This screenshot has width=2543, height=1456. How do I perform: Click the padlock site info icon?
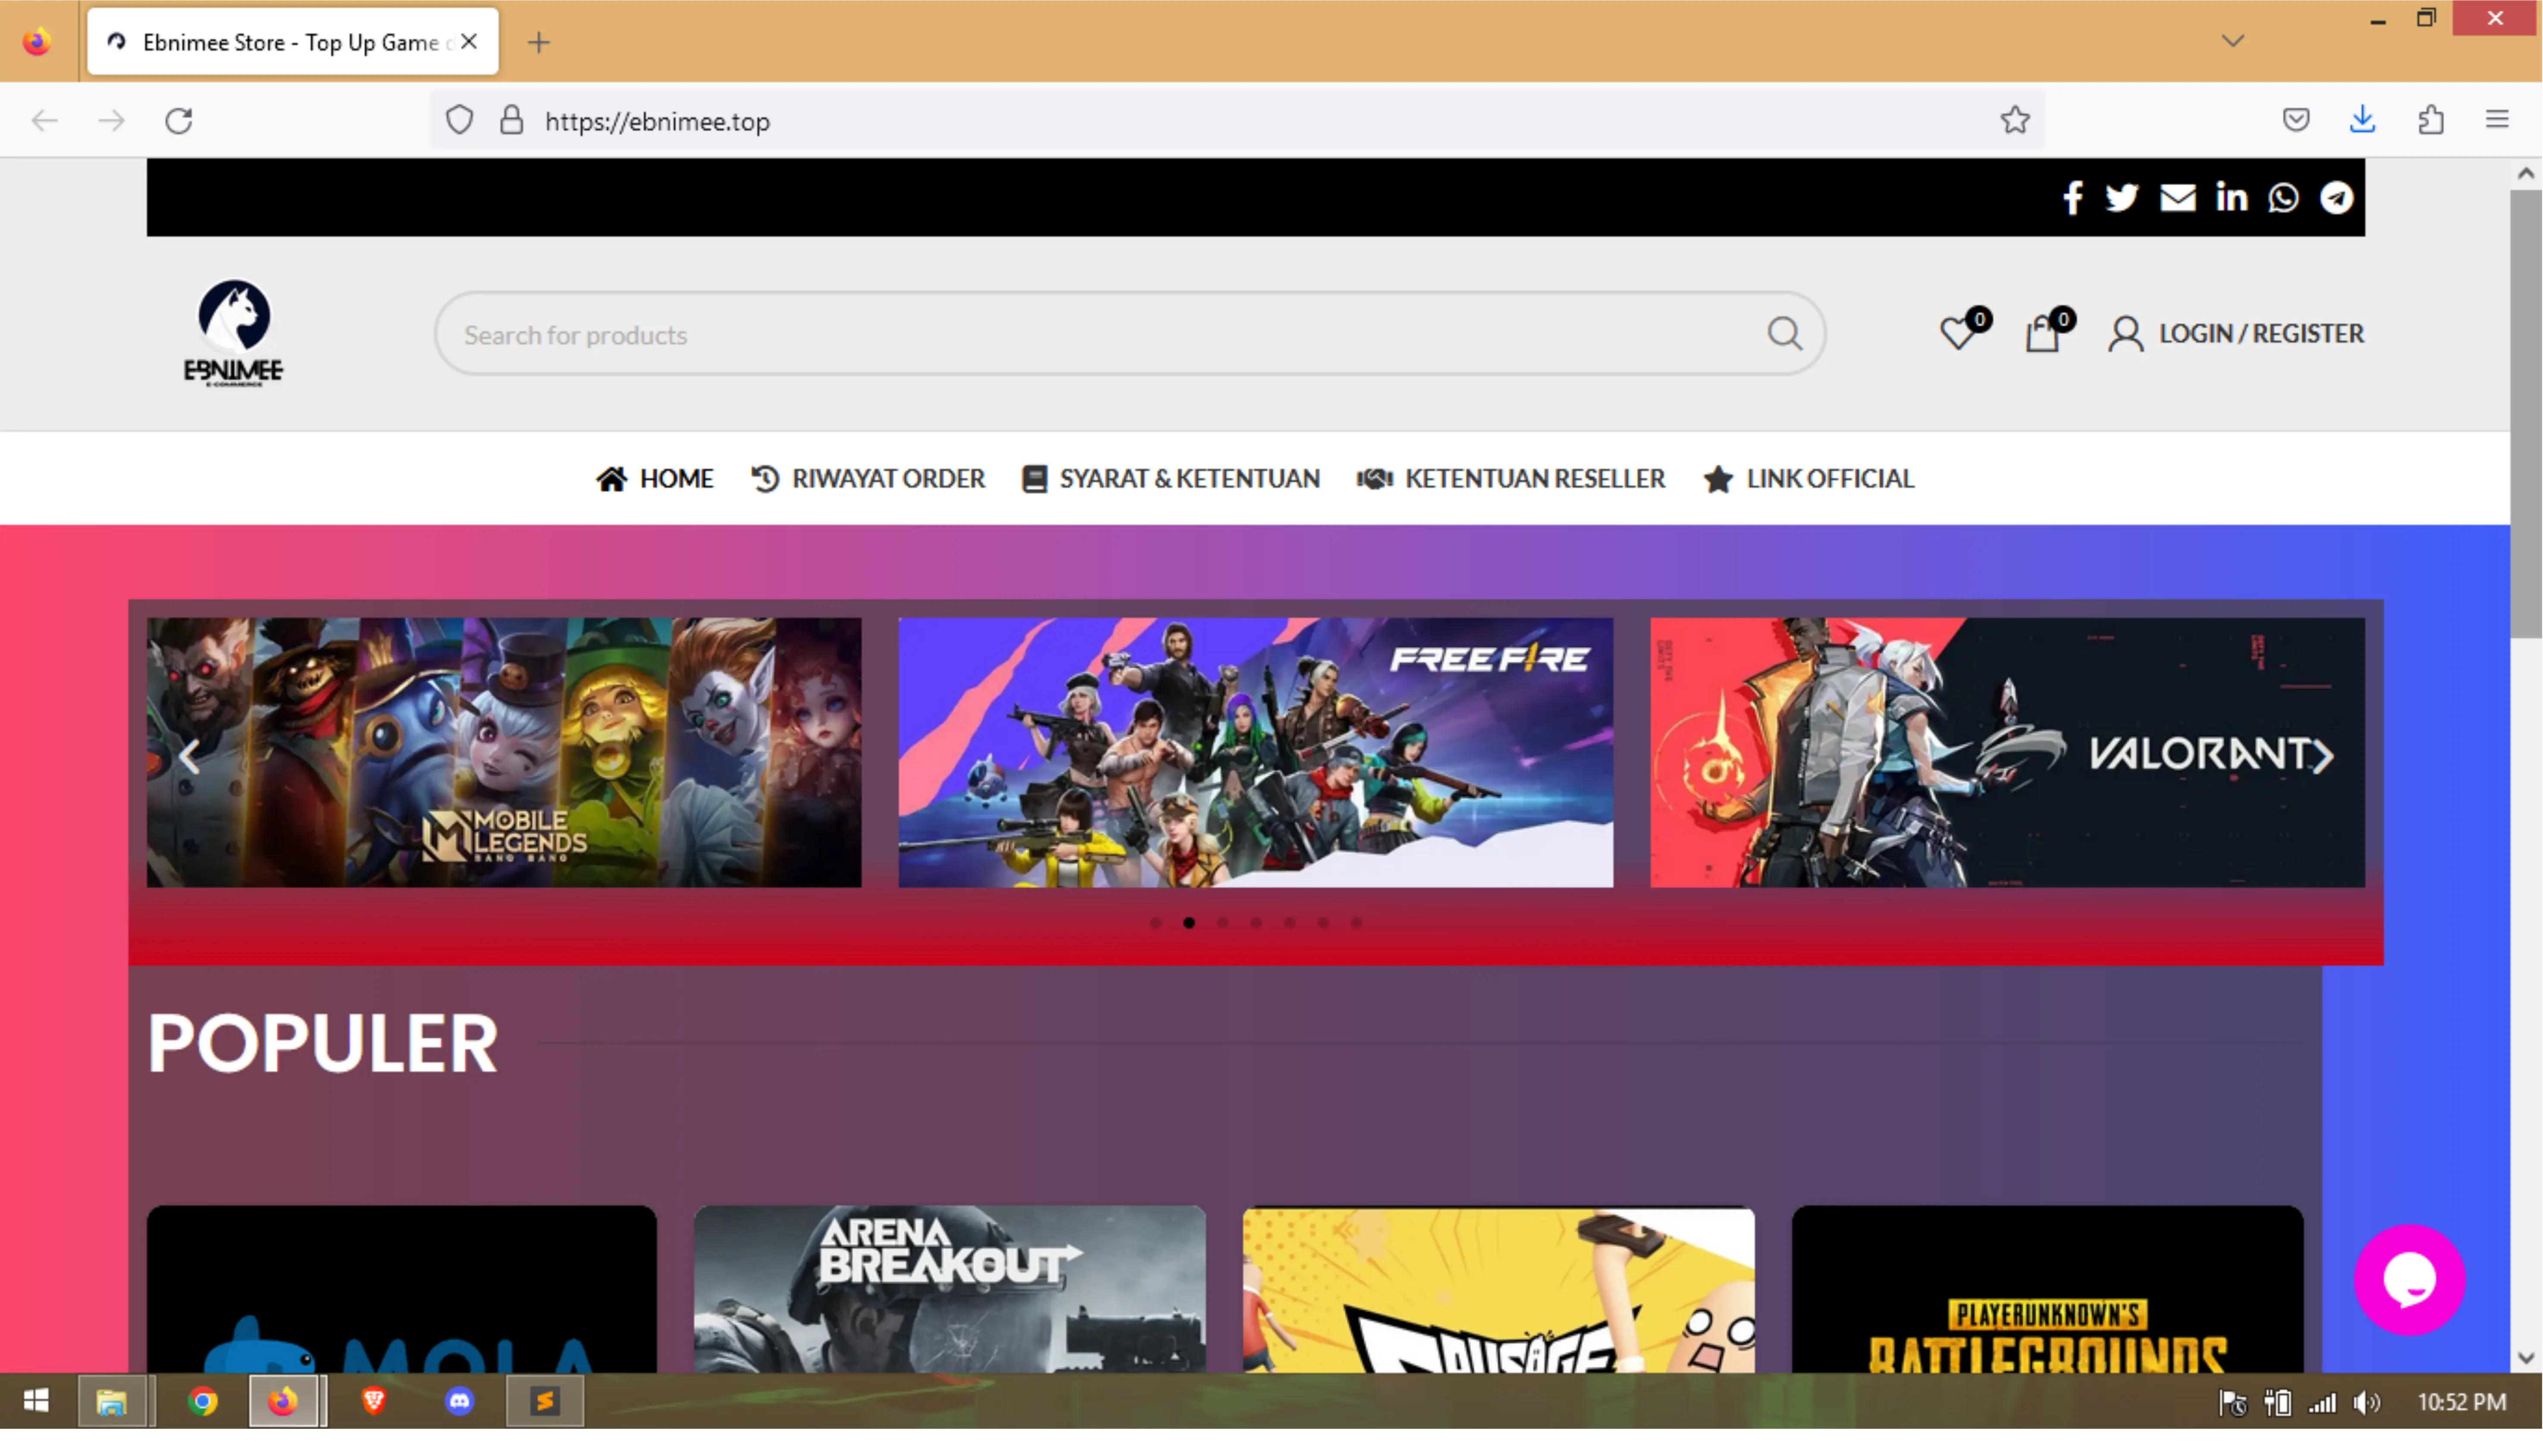(512, 121)
